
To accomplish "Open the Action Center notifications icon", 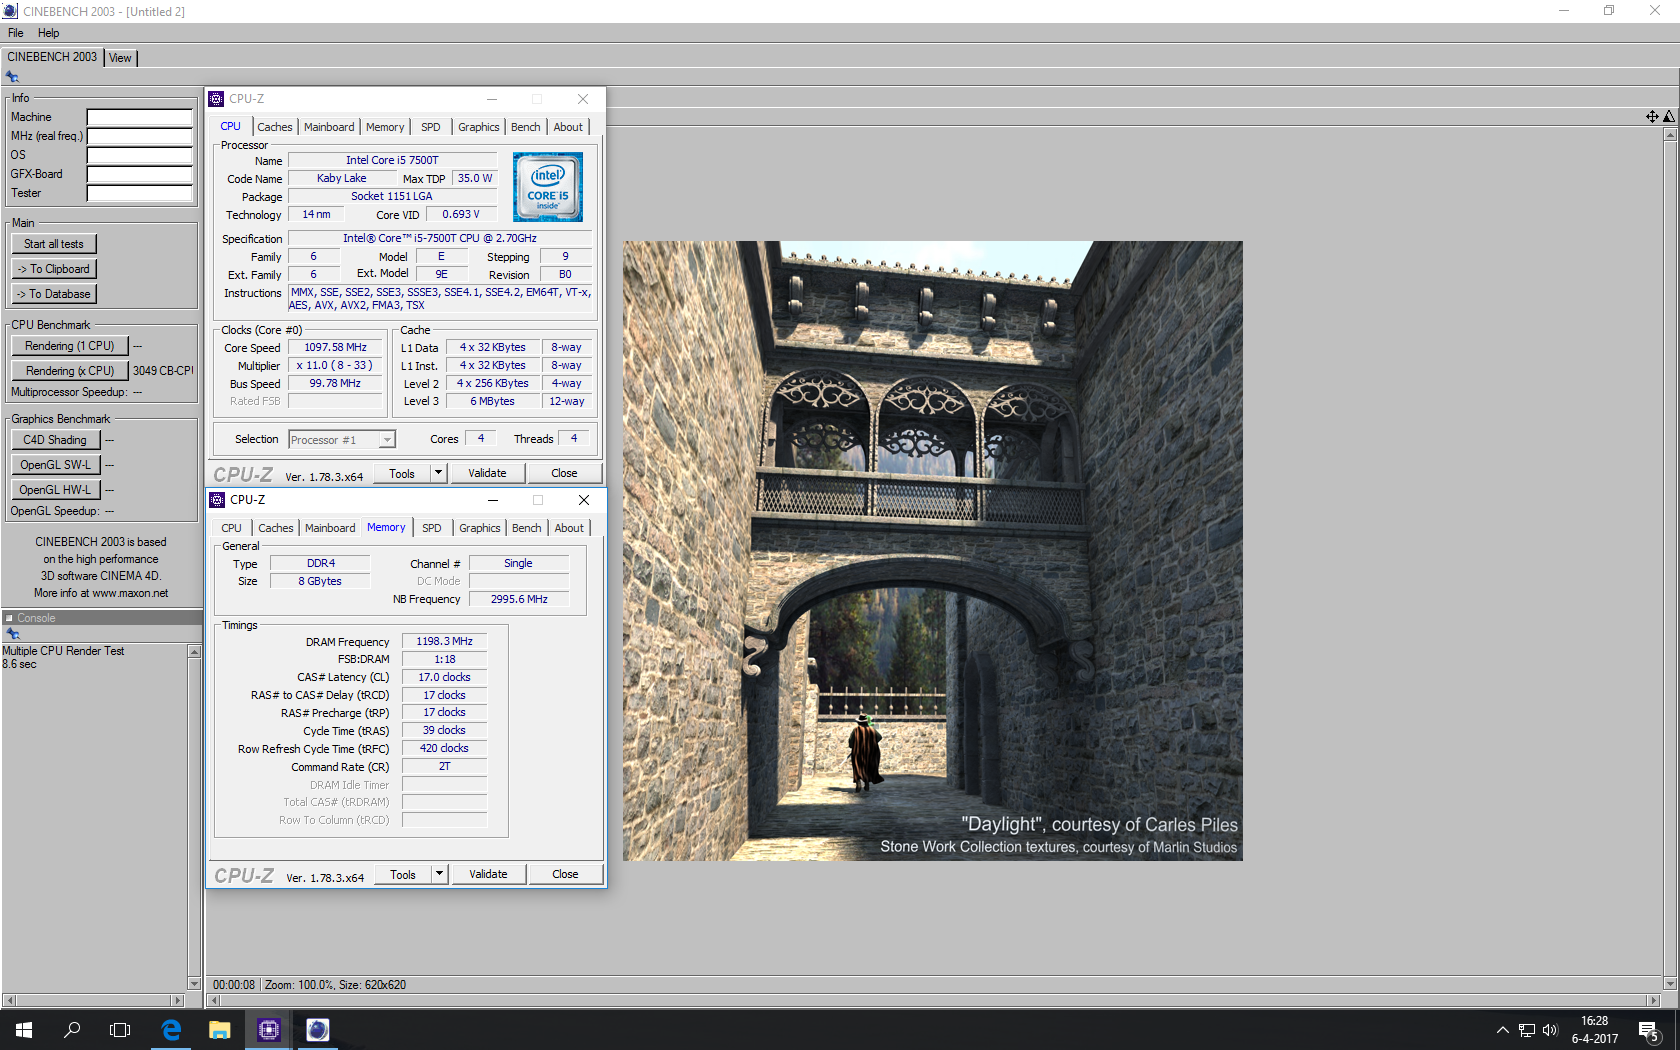I will tap(1649, 1030).
